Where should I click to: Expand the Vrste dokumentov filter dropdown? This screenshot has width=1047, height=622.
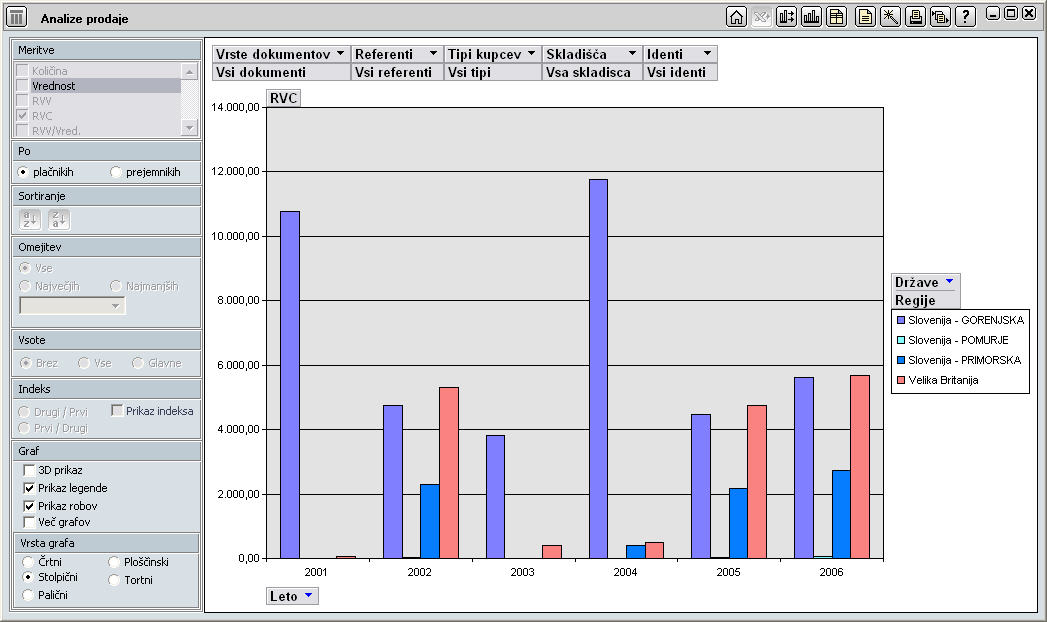[x=340, y=54]
